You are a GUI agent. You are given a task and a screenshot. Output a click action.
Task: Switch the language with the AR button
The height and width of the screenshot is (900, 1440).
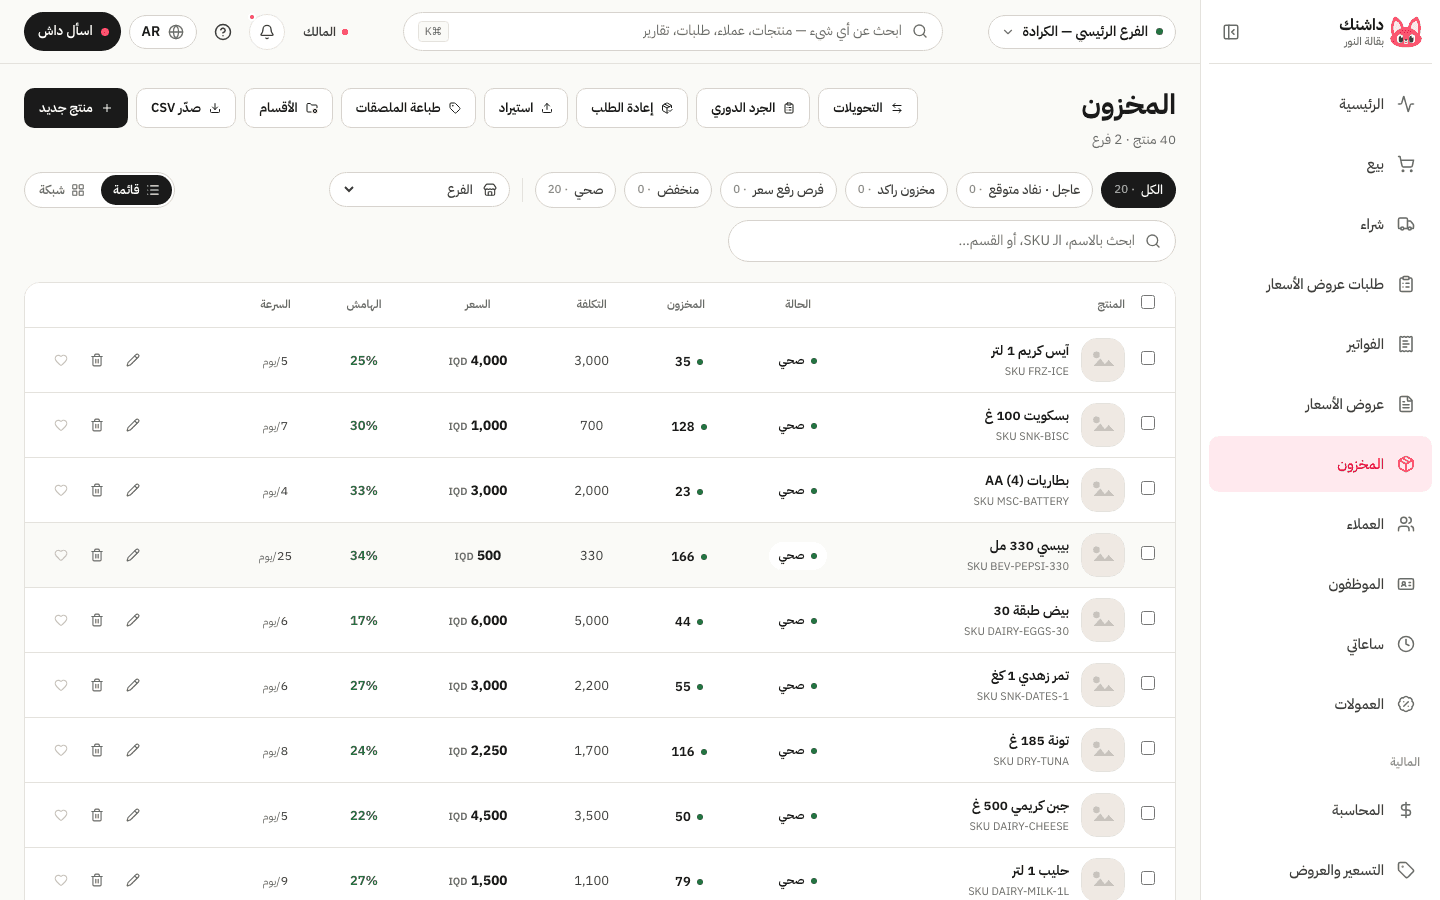(163, 32)
